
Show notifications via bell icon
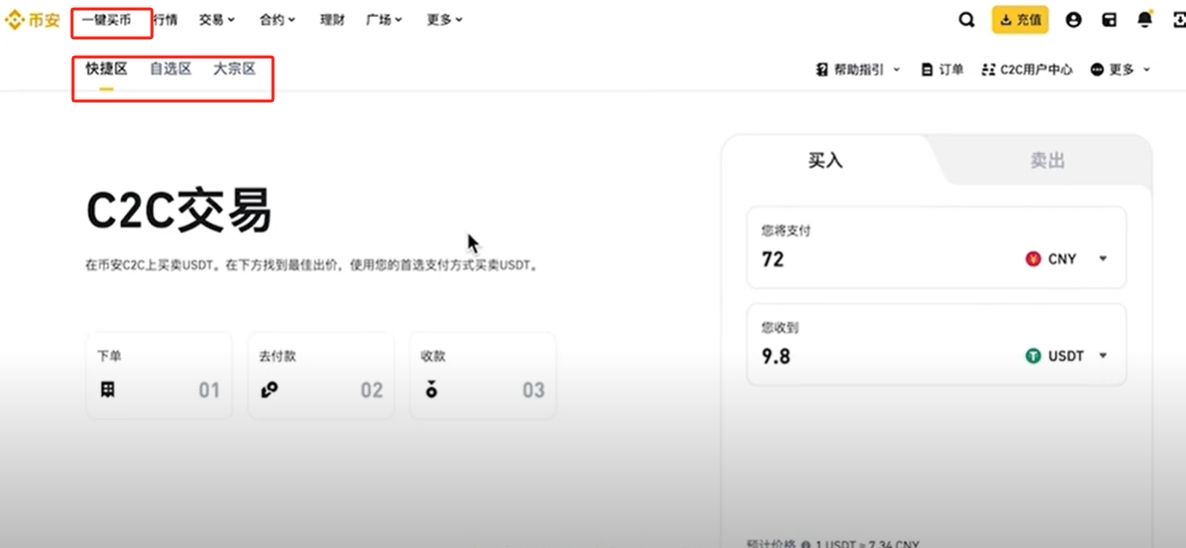click(1144, 19)
